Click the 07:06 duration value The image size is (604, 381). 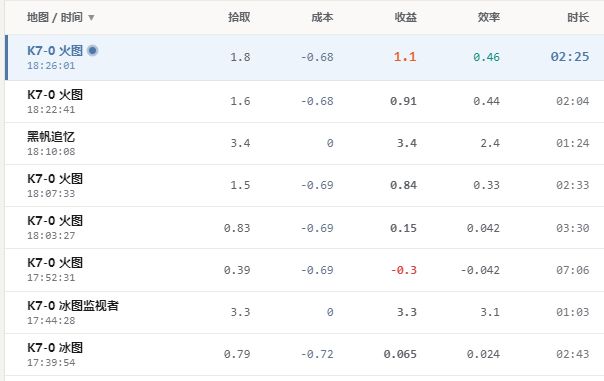pos(572,270)
